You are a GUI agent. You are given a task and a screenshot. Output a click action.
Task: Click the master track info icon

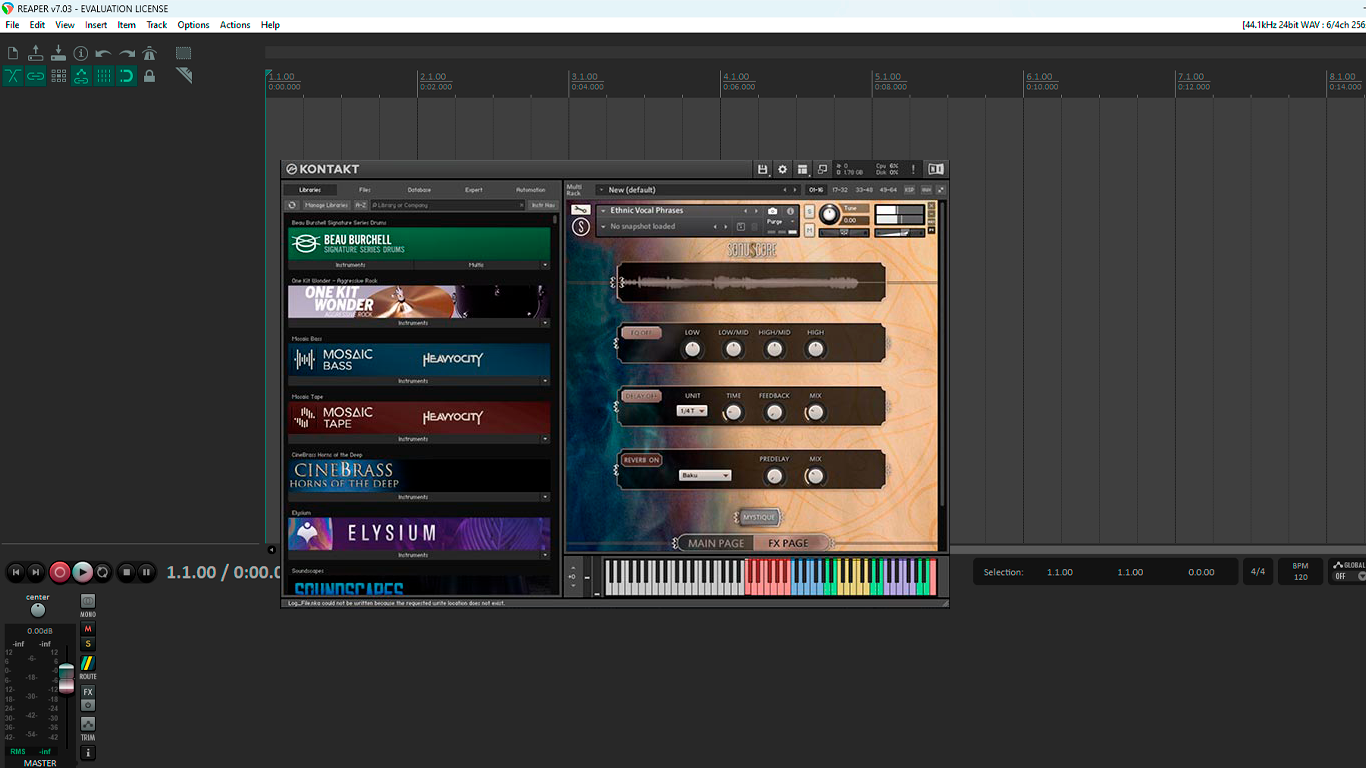point(87,752)
